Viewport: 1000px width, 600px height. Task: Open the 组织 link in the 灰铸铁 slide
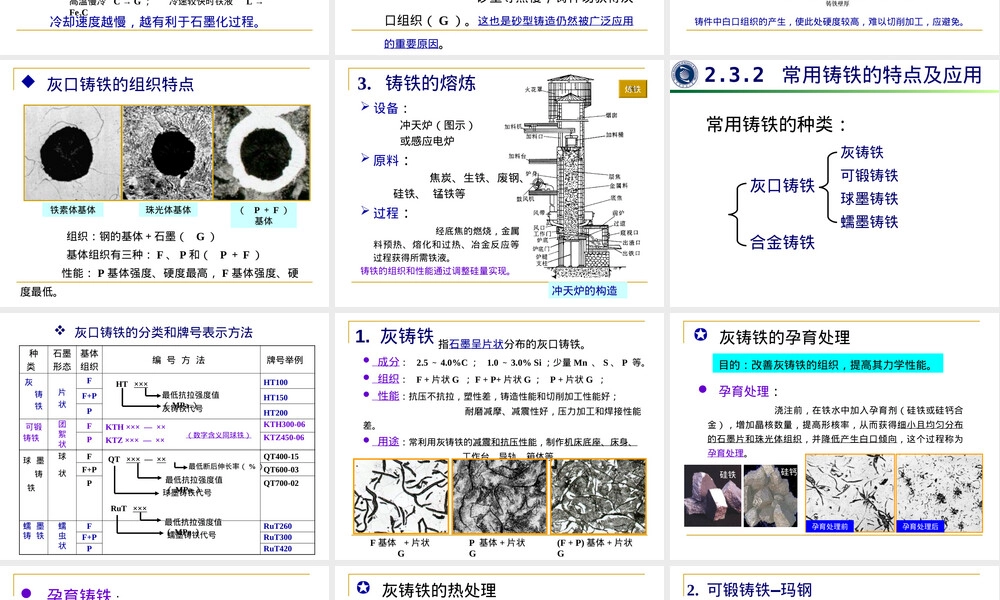tap(388, 379)
